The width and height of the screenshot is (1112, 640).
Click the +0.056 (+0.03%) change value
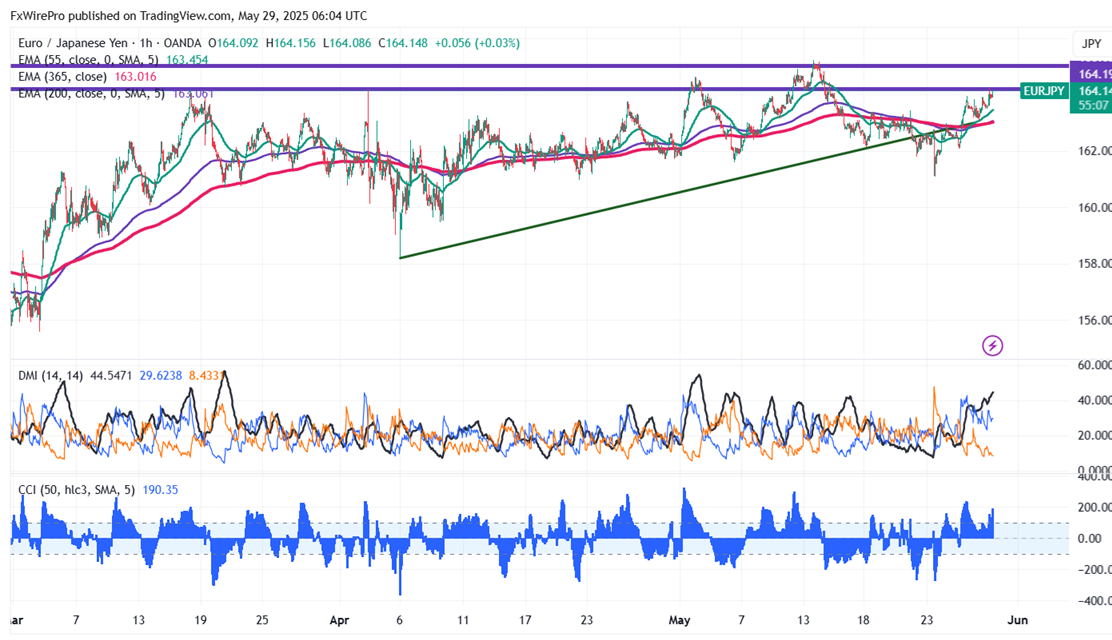point(477,43)
